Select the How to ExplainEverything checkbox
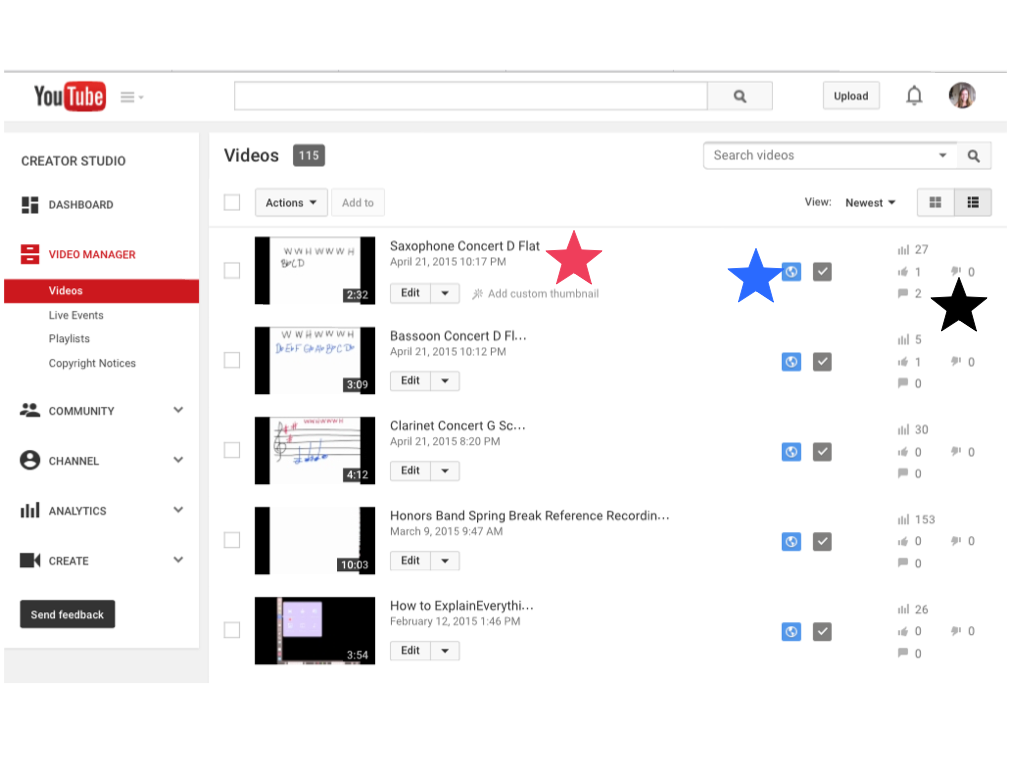 pos(232,630)
